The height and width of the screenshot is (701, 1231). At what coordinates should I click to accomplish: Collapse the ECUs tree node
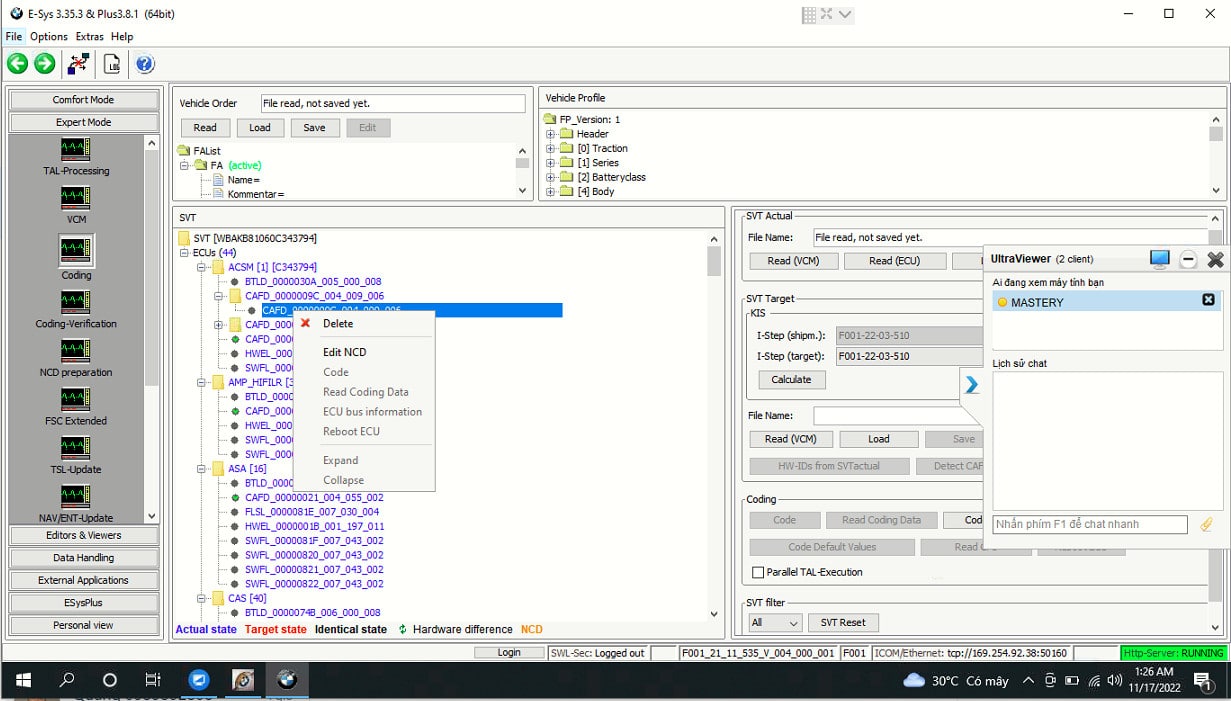(x=184, y=253)
